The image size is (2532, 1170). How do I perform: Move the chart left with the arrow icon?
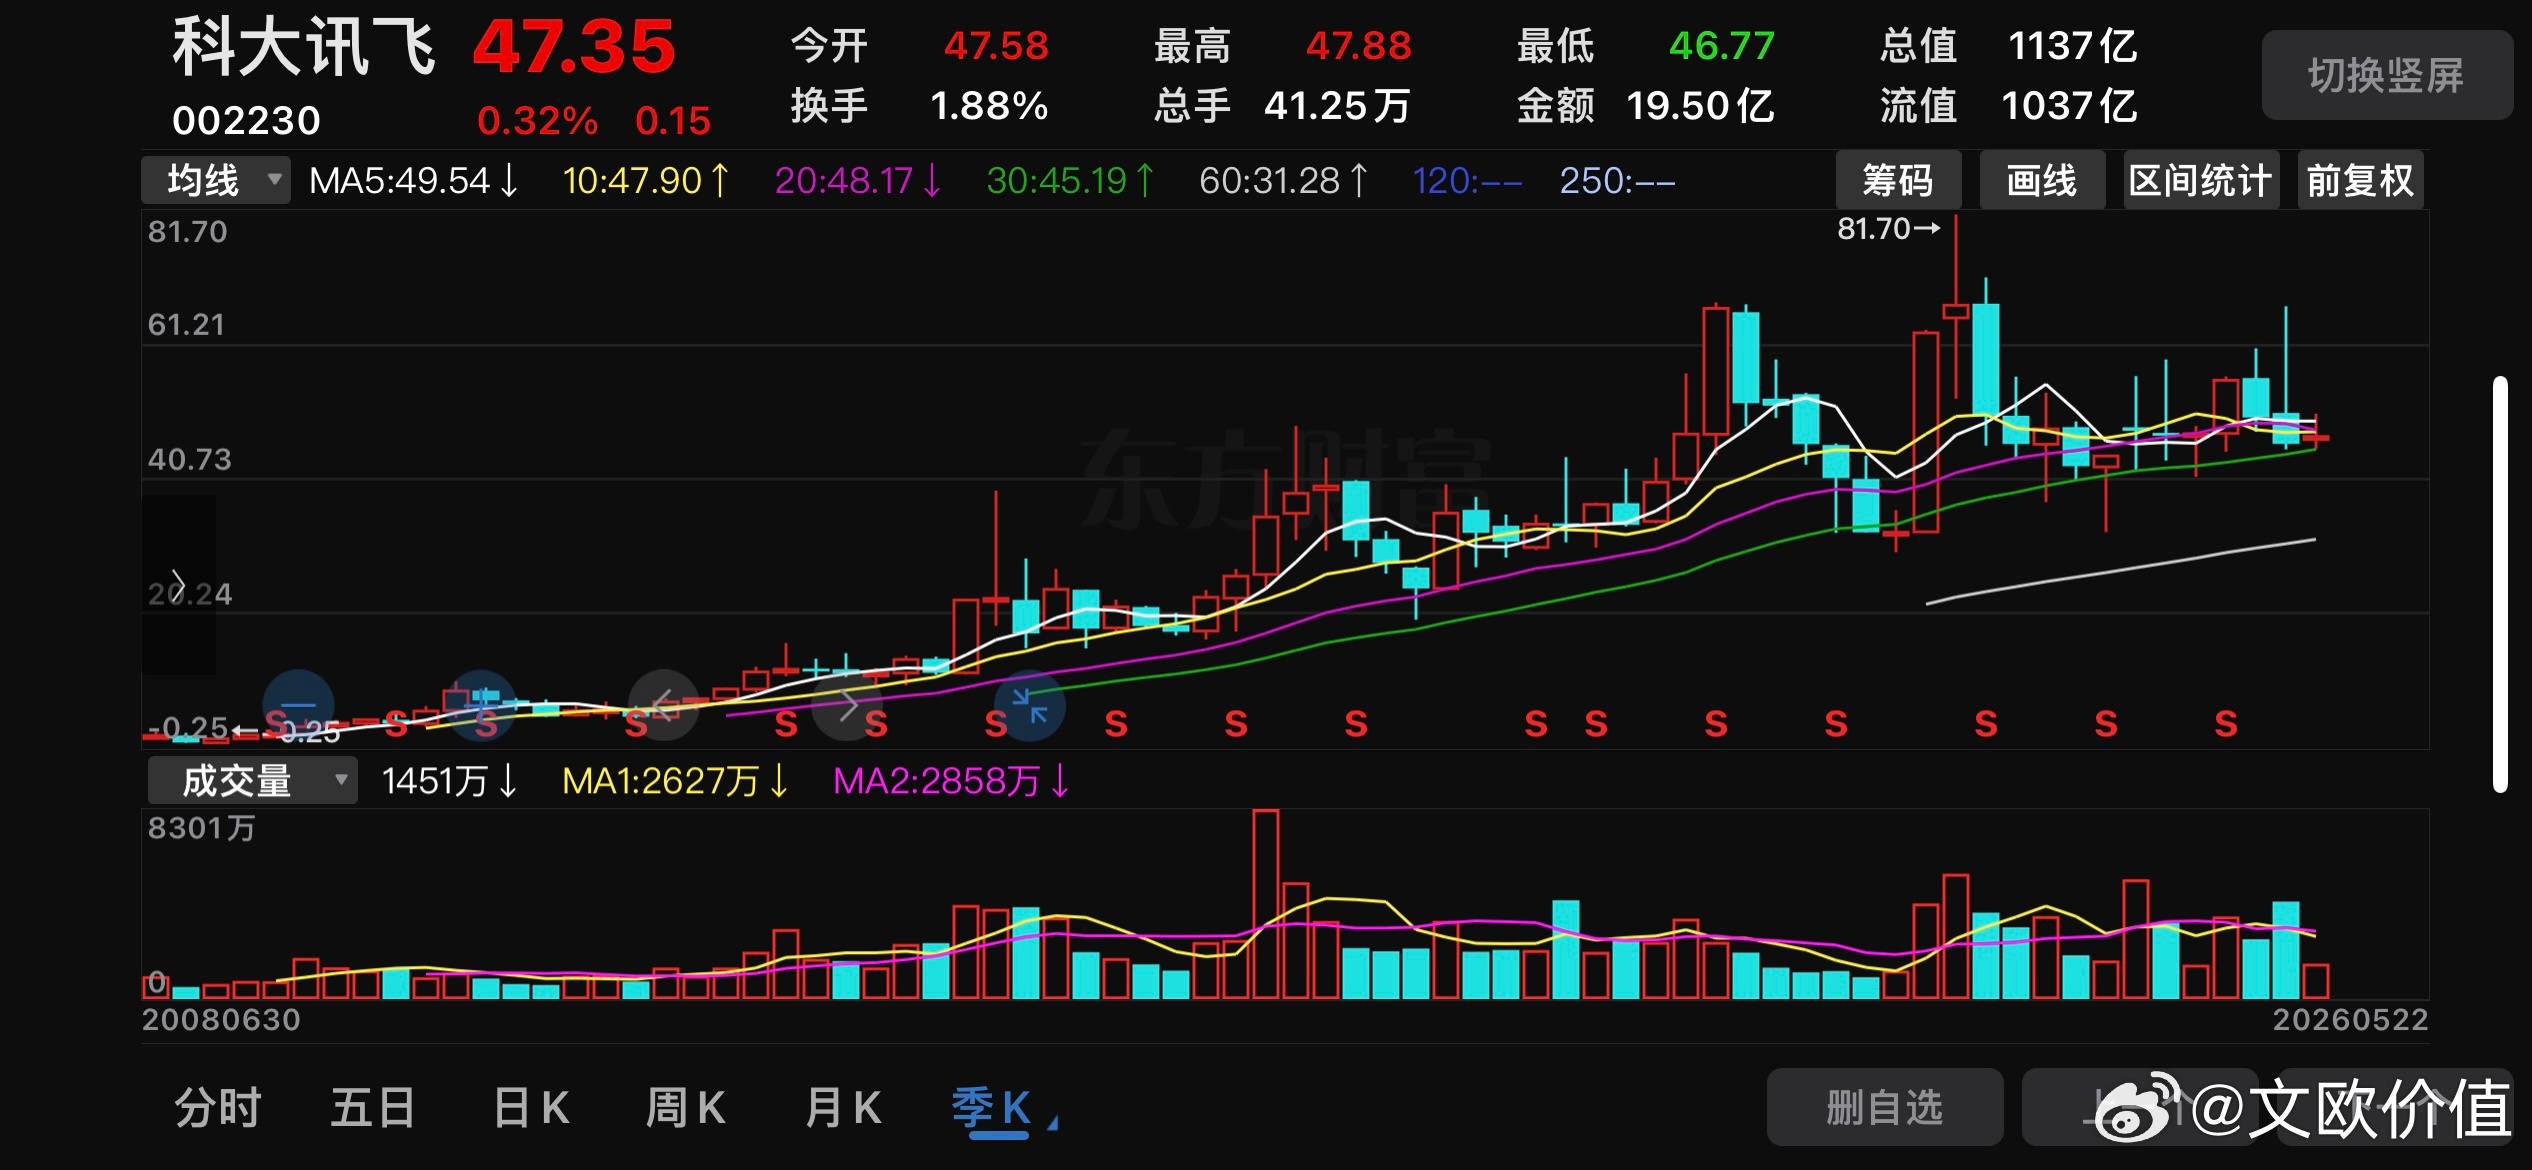click(663, 705)
